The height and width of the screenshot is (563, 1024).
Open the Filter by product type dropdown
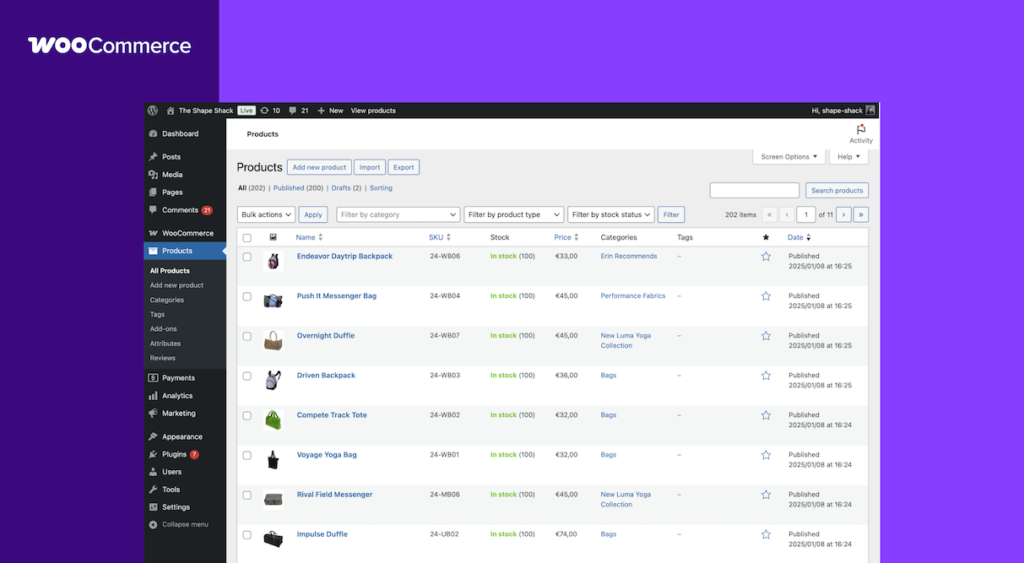pyautogui.click(x=513, y=214)
